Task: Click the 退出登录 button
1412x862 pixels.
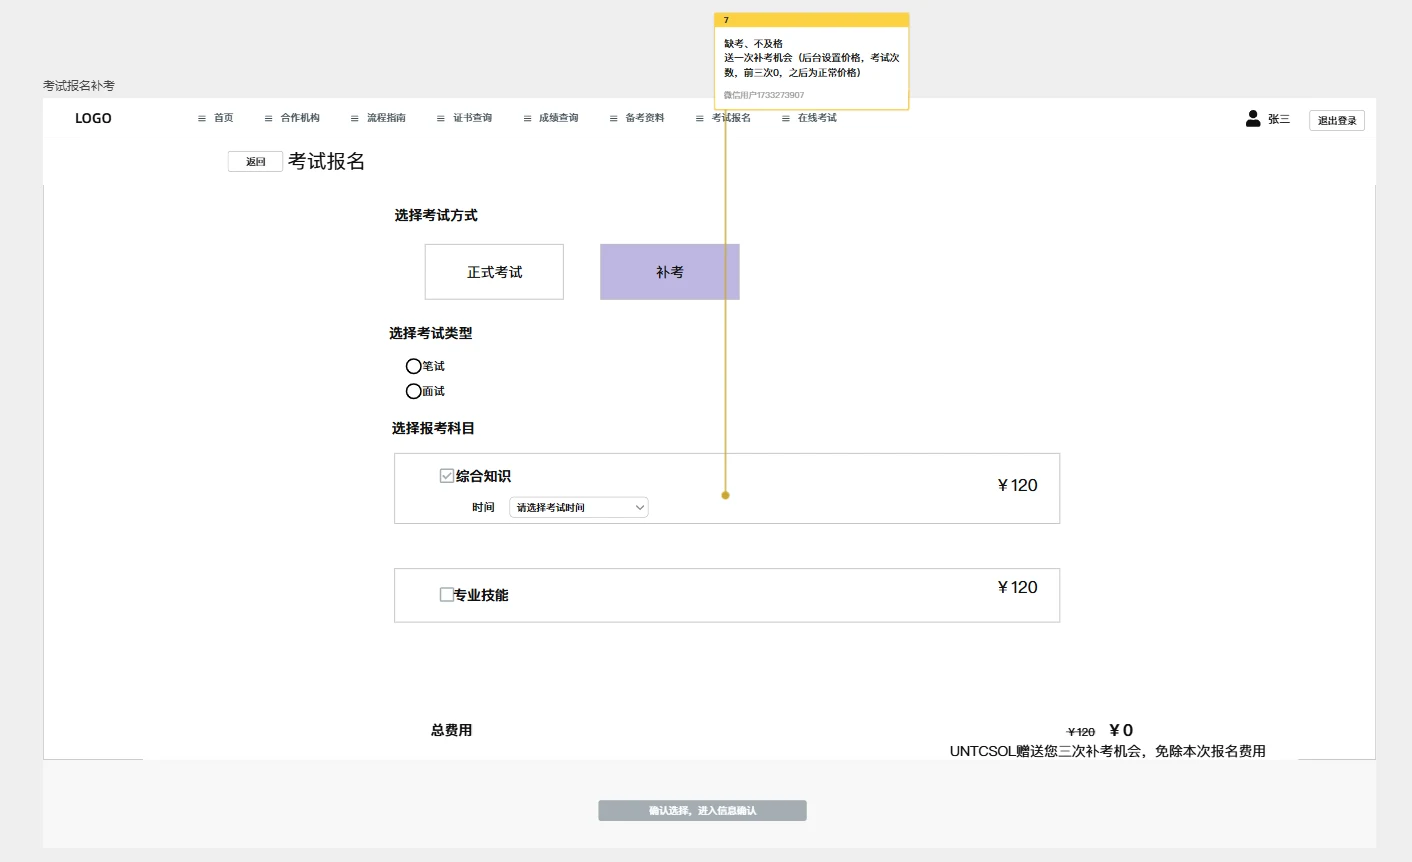Action: pos(1337,120)
